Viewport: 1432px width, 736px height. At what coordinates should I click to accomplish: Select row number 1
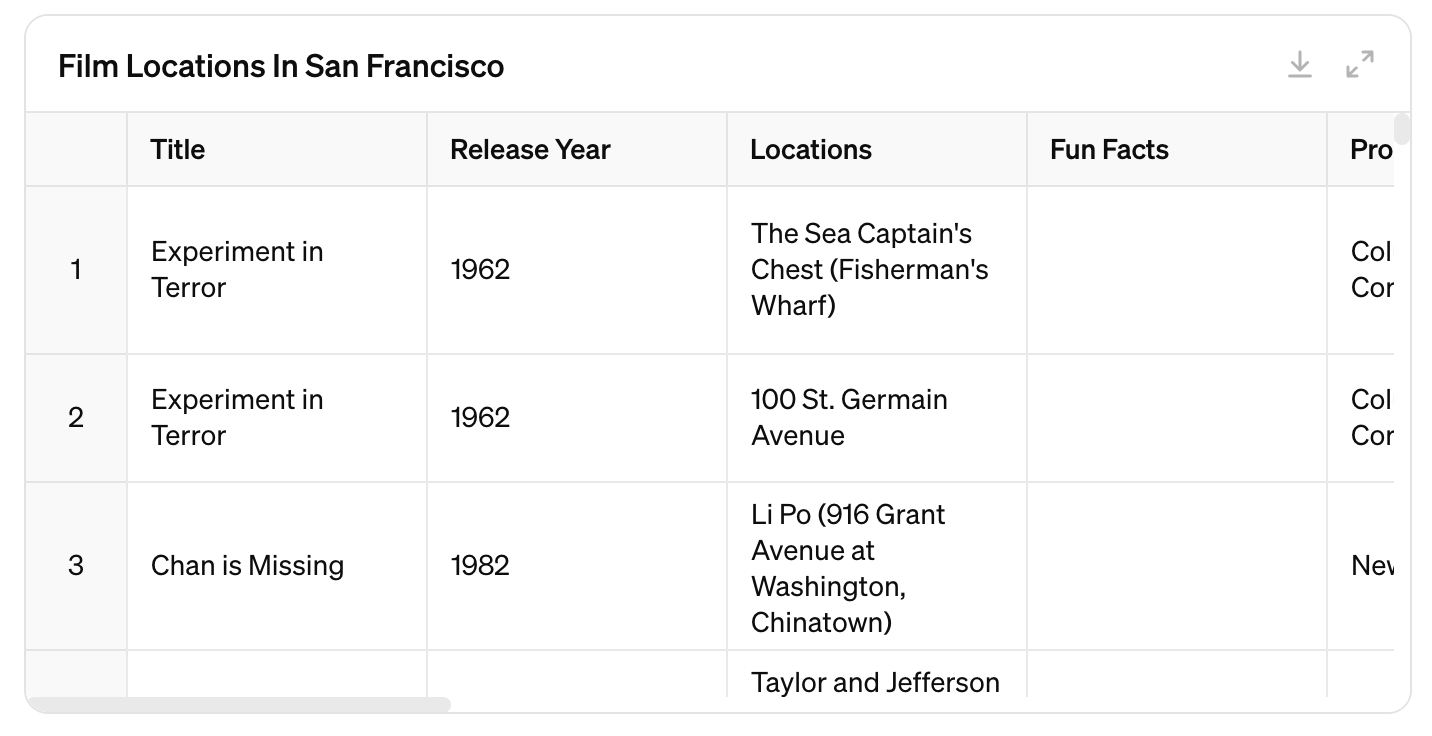76,270
